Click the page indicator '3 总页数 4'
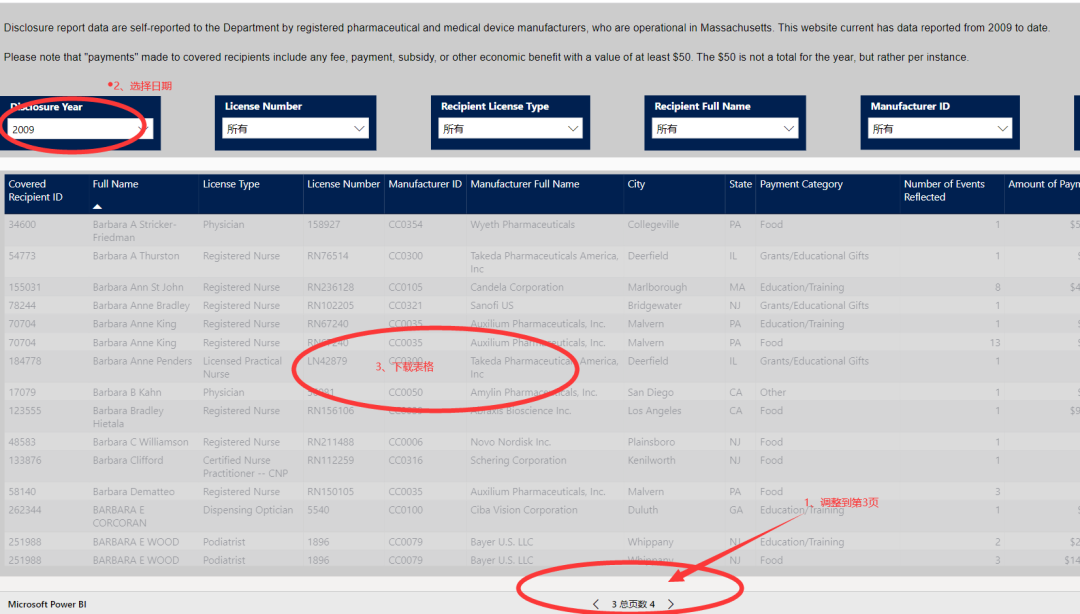 pyautogui.click(x=633, y=604)
